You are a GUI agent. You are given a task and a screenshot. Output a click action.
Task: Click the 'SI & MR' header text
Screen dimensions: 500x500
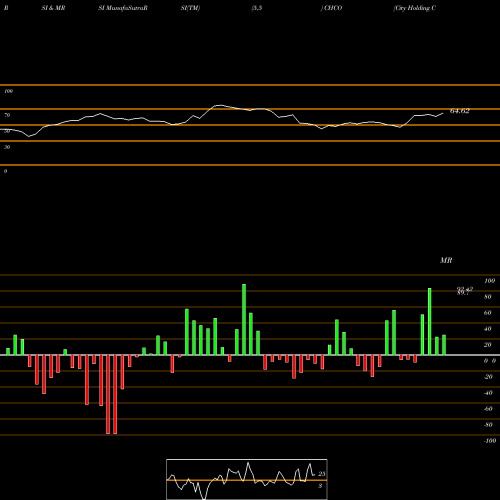coord(53,8)
